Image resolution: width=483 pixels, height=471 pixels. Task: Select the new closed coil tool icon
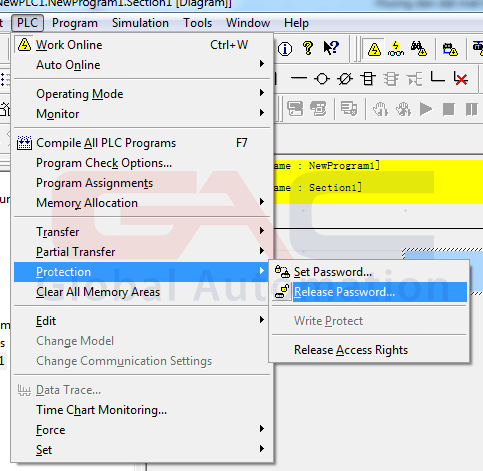tap(345, 79)
